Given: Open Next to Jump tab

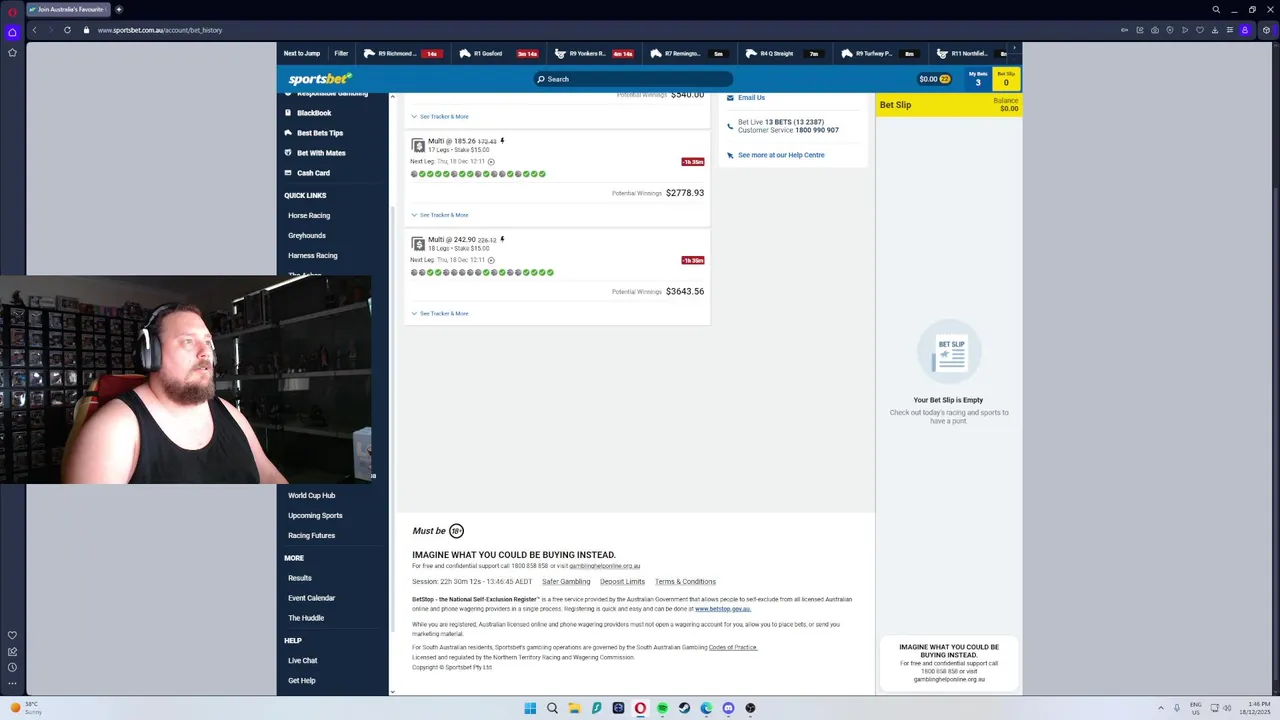Looking at the screenshot, I should coord(302,53).
